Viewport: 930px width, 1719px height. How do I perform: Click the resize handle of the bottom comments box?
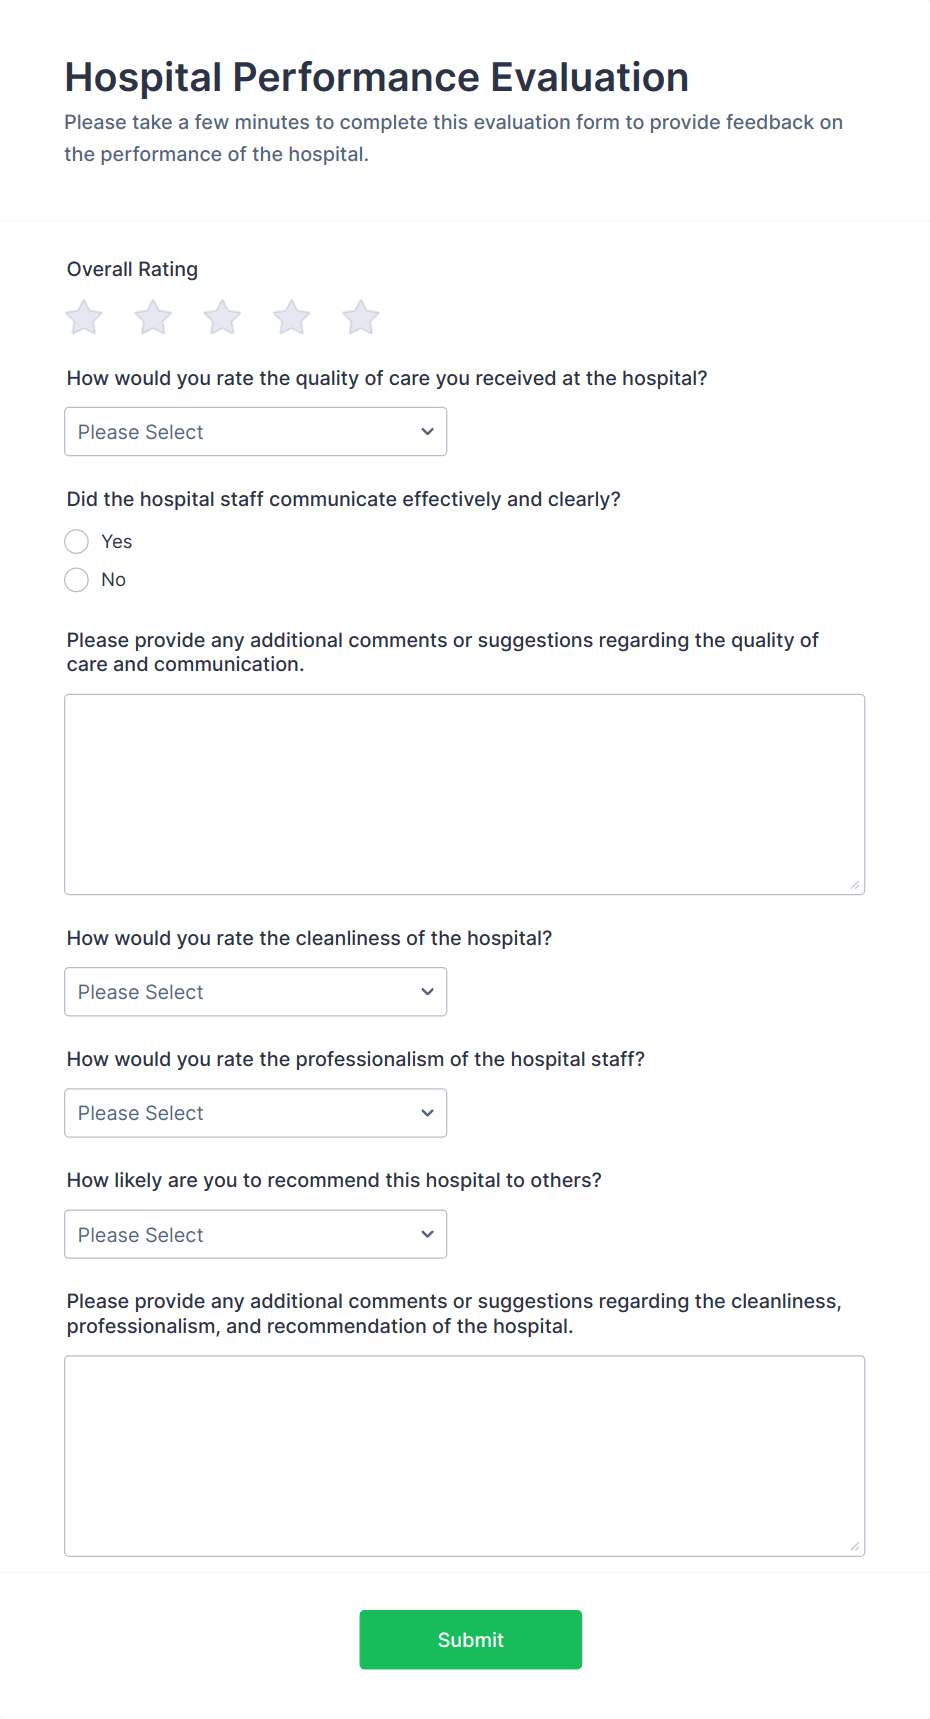pos(857,1547)
